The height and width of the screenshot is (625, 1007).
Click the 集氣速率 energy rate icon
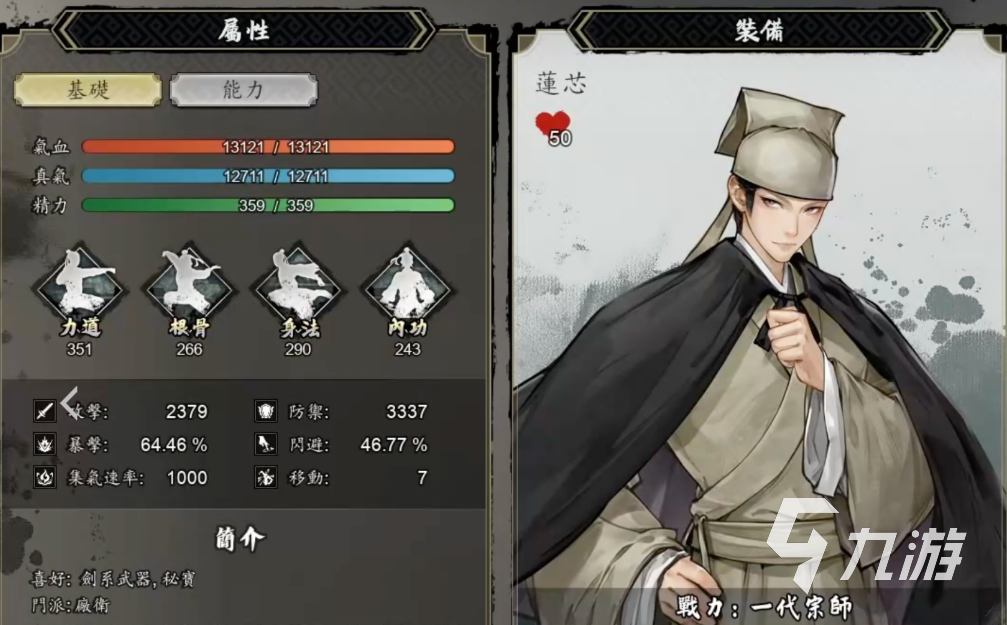pyautogui.click(x=45, y=477)
